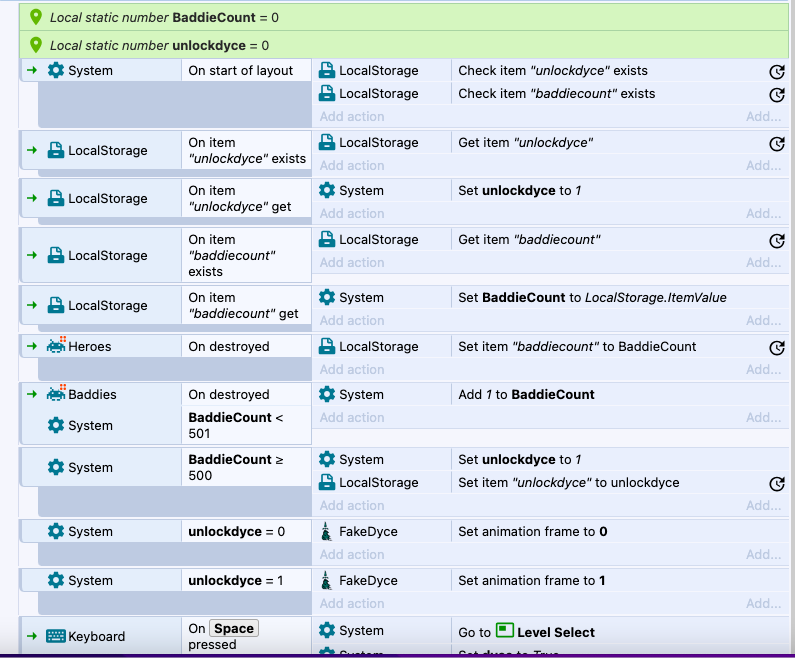Select the Local static number unlockdyce = 0 row

(404, 45)
